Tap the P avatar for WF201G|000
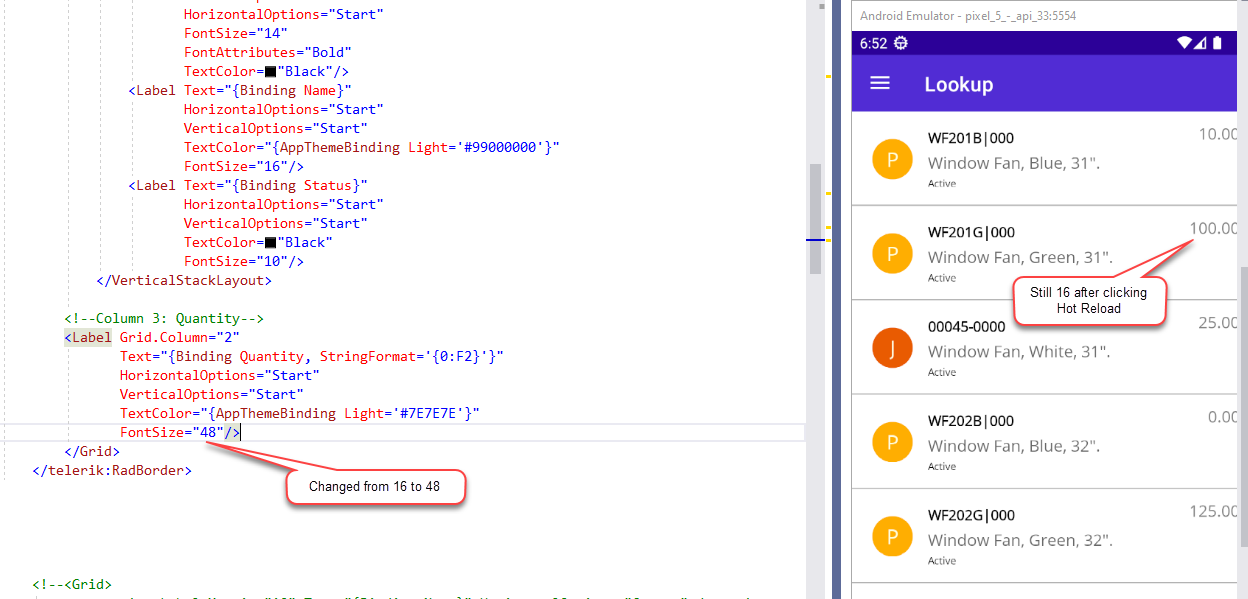 [892, 254]
